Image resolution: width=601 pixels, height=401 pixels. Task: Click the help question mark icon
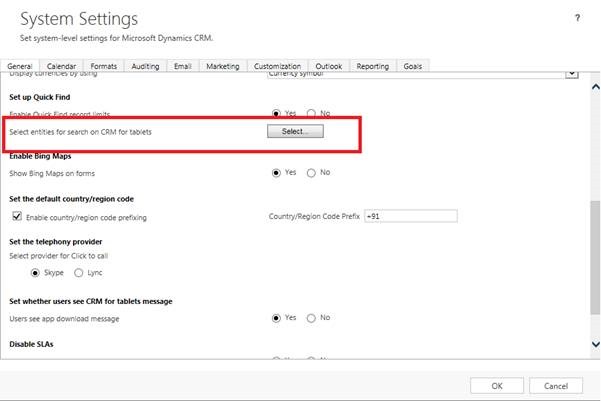[x=578, y=18]
